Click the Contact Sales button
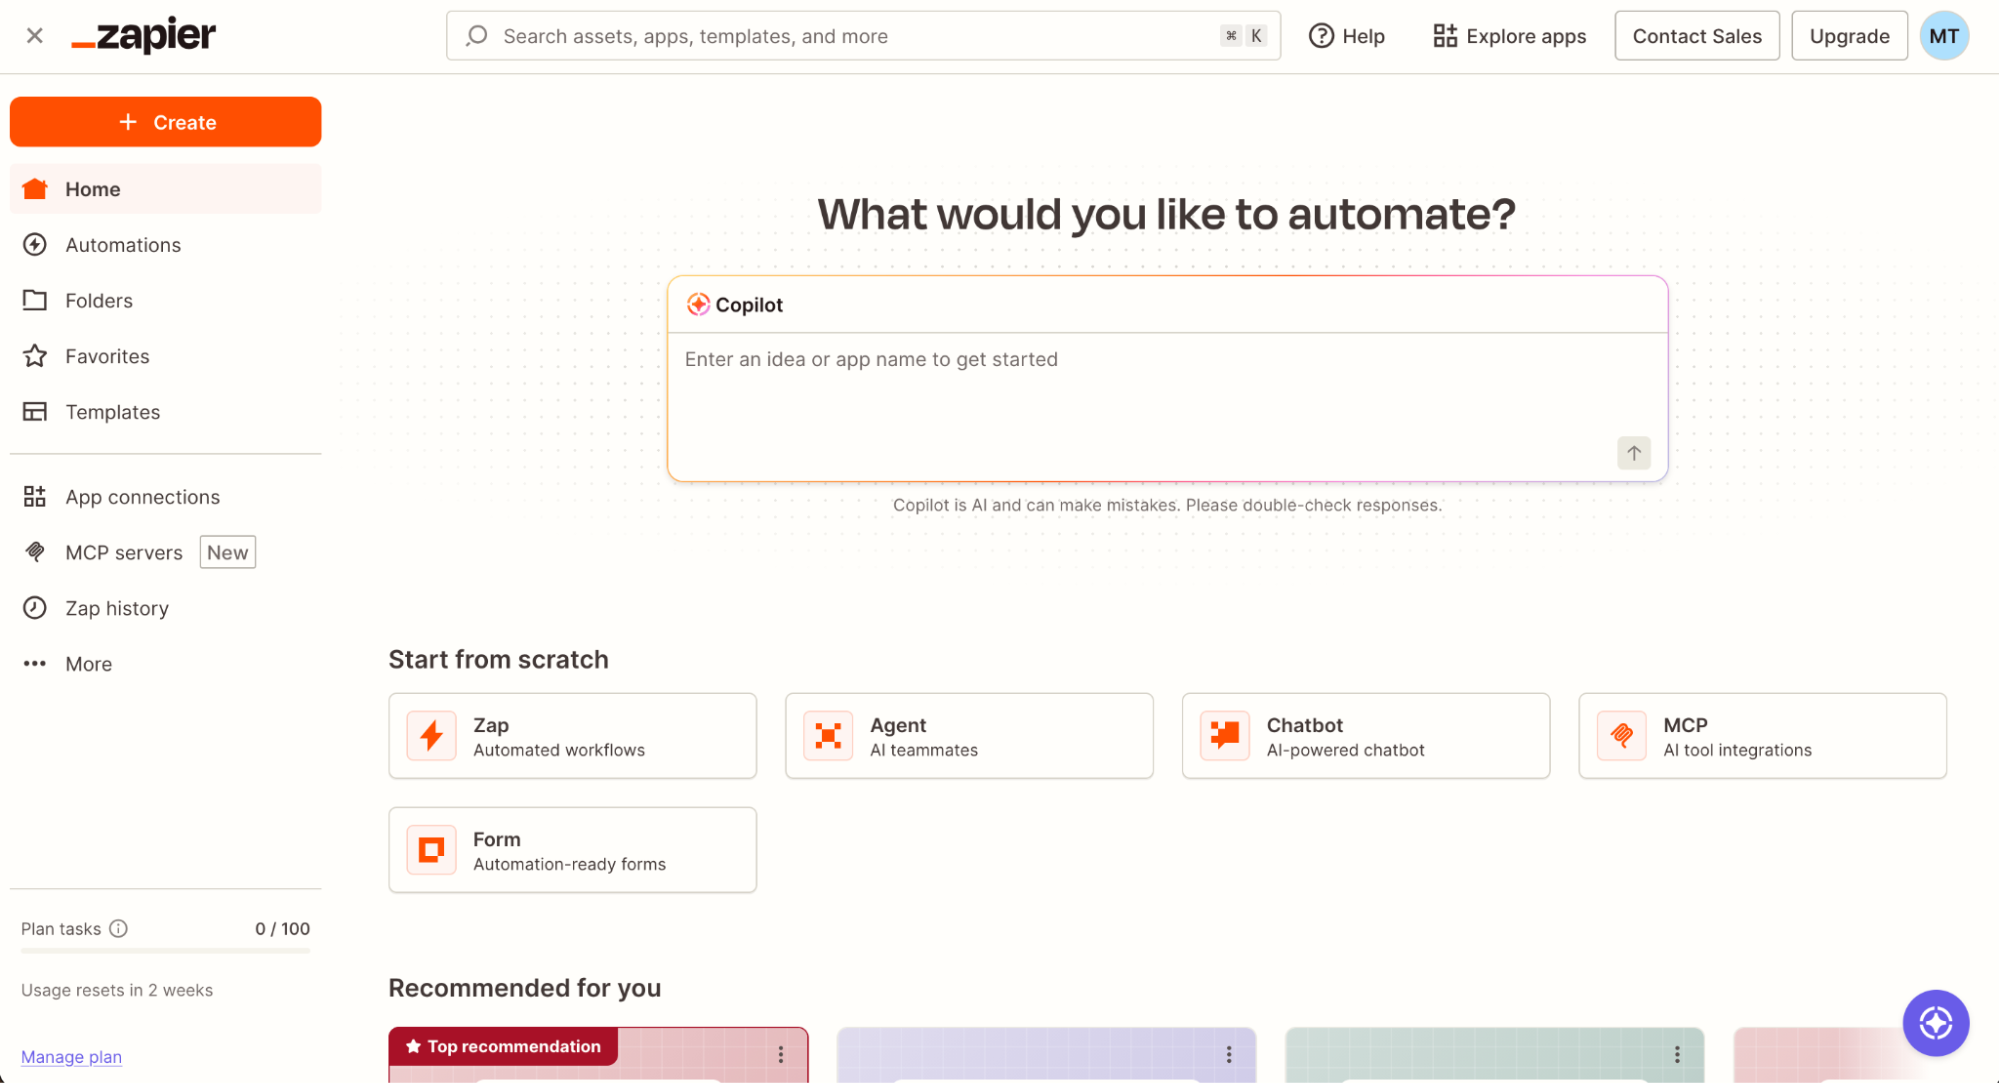 (1696, 36)
